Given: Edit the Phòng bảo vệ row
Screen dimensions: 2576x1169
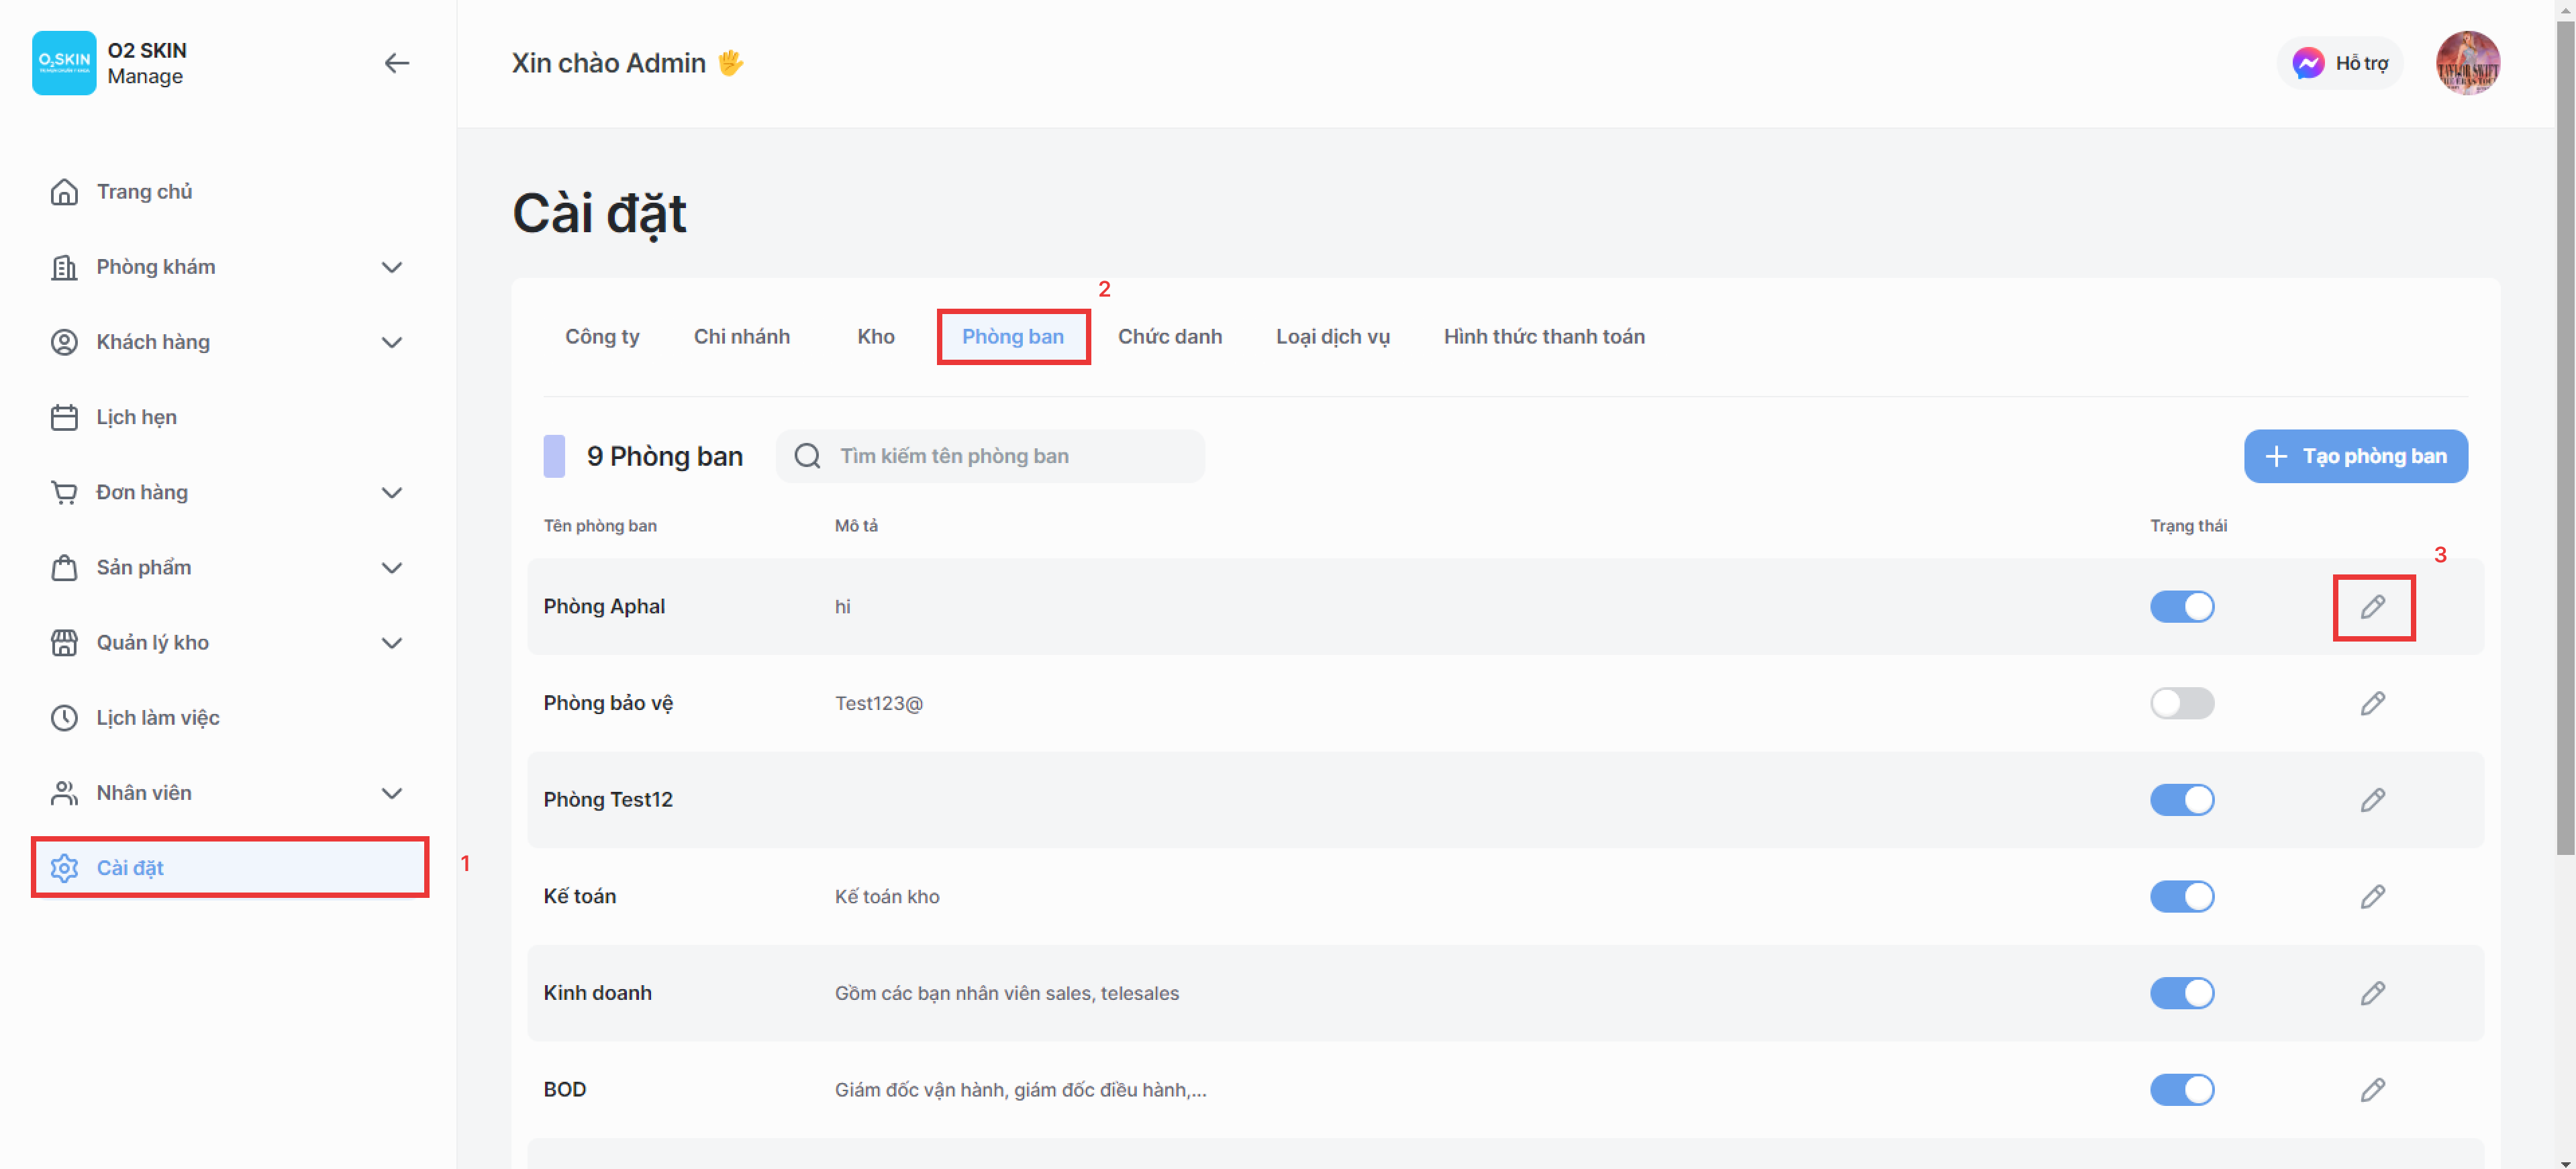Looking at the screenshot, I should tap(2372, 703).
